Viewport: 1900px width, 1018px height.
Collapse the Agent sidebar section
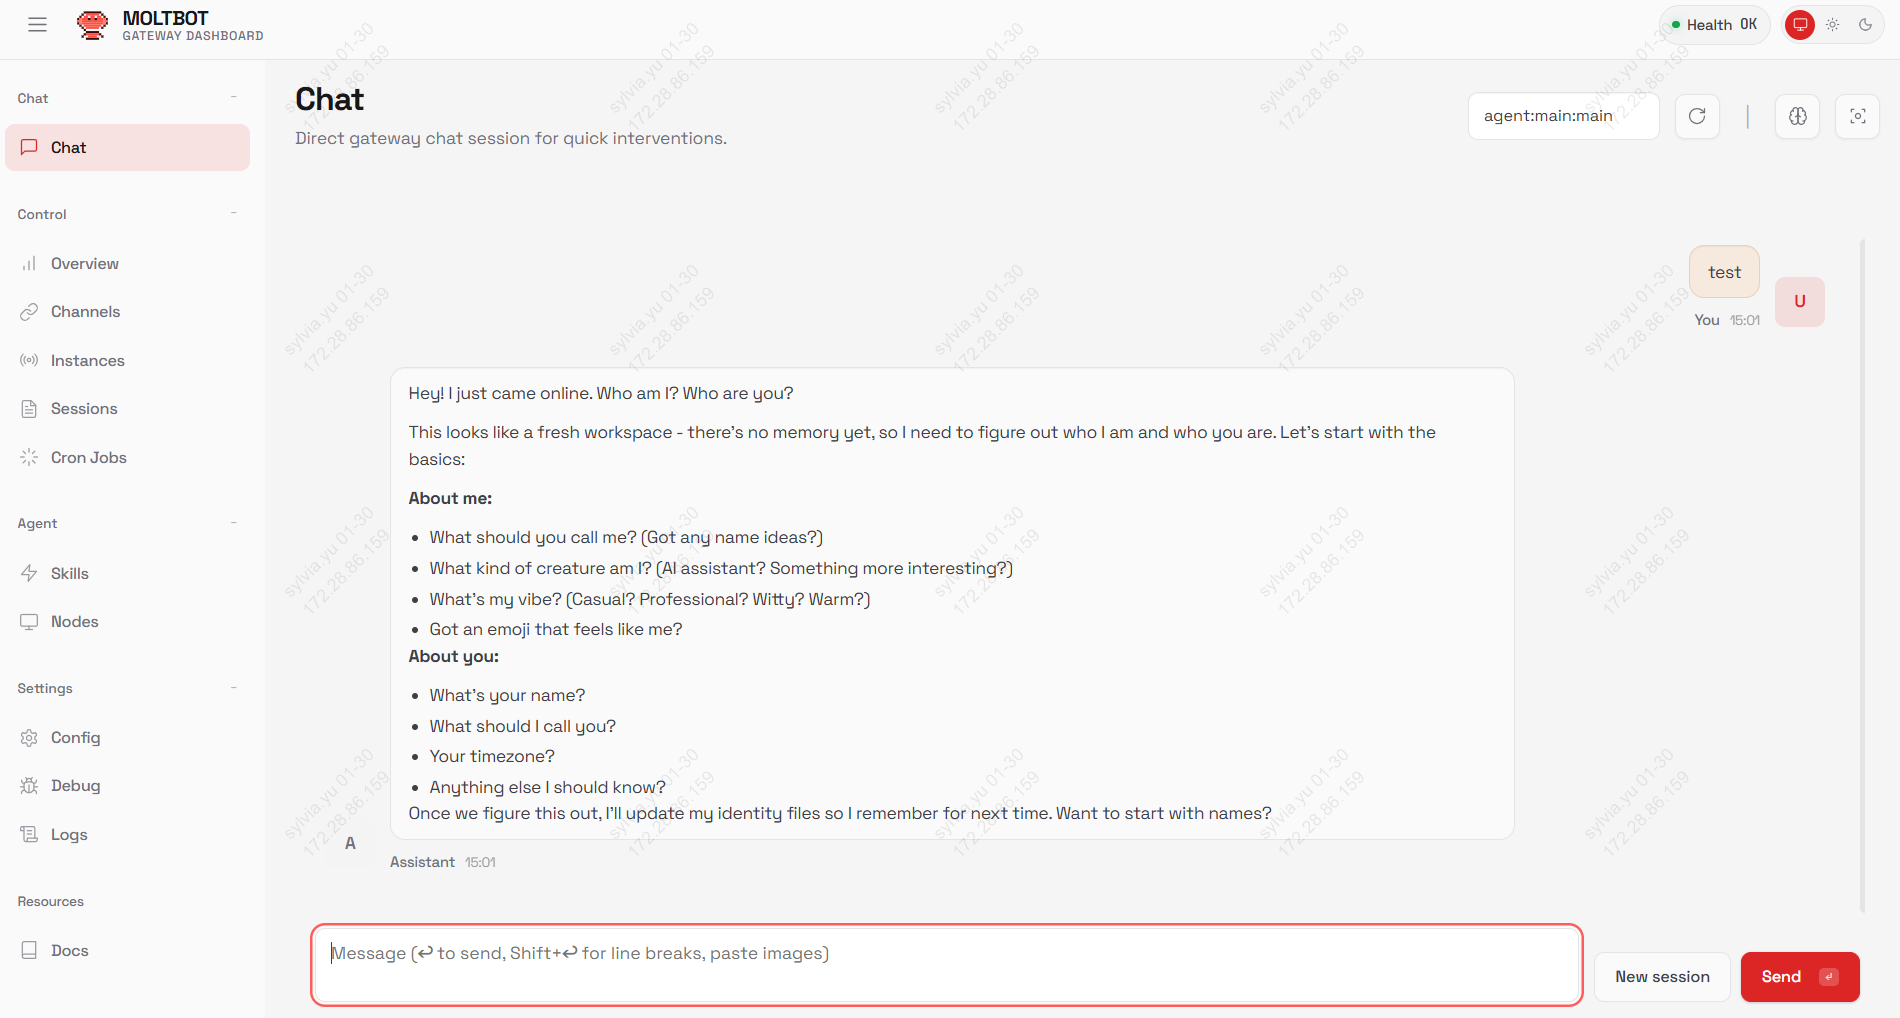point(233,523)
